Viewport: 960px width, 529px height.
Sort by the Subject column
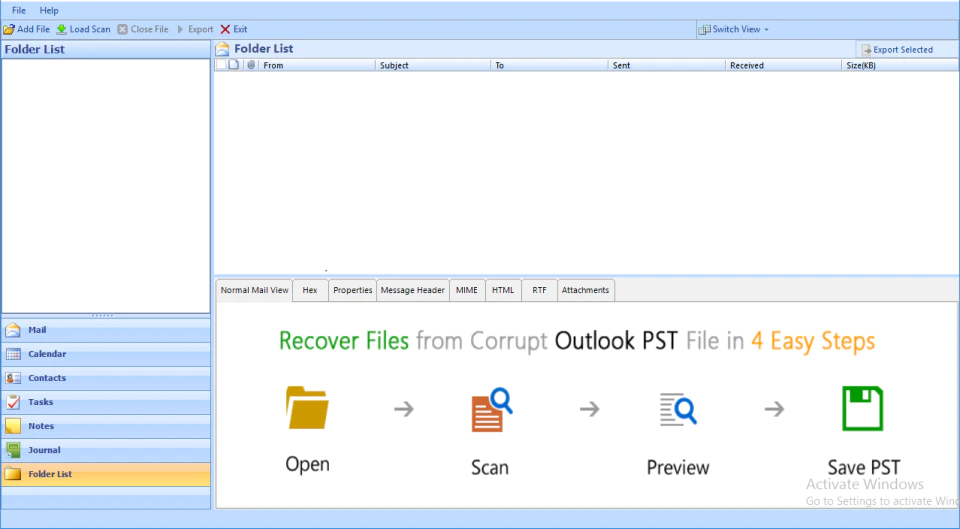click(433, 66)
